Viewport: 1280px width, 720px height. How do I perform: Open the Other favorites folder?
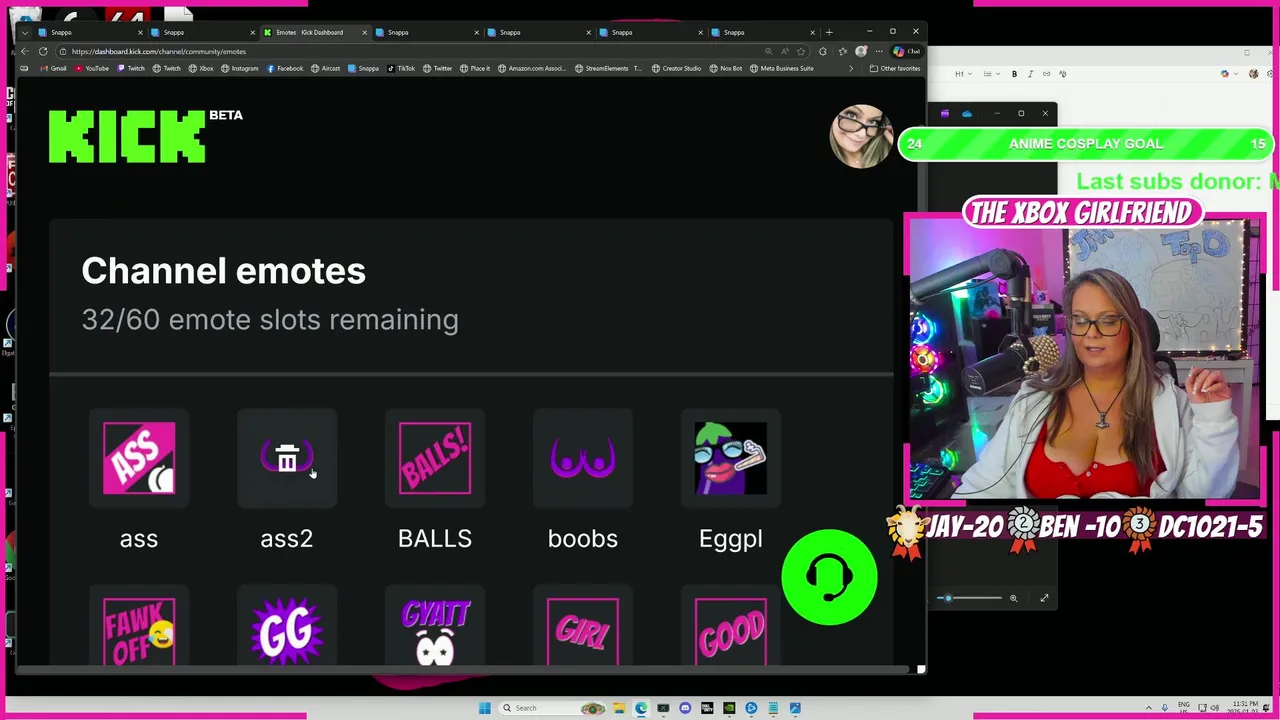895,68
